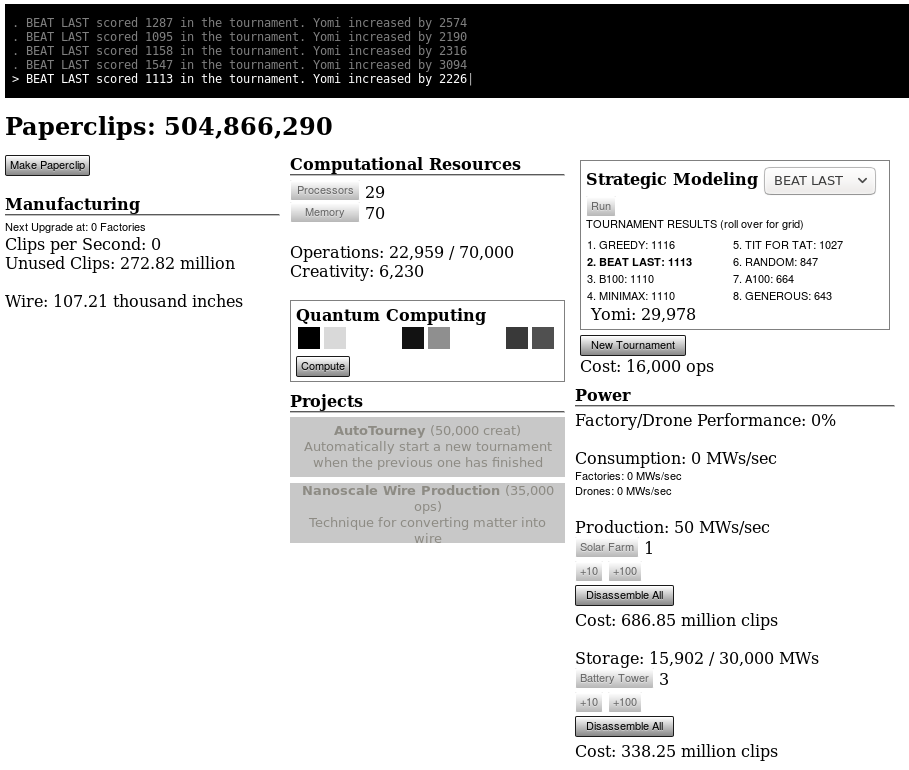Build one Battery Tower
This screenshot has height=770, width=909.
coord(614,678)
